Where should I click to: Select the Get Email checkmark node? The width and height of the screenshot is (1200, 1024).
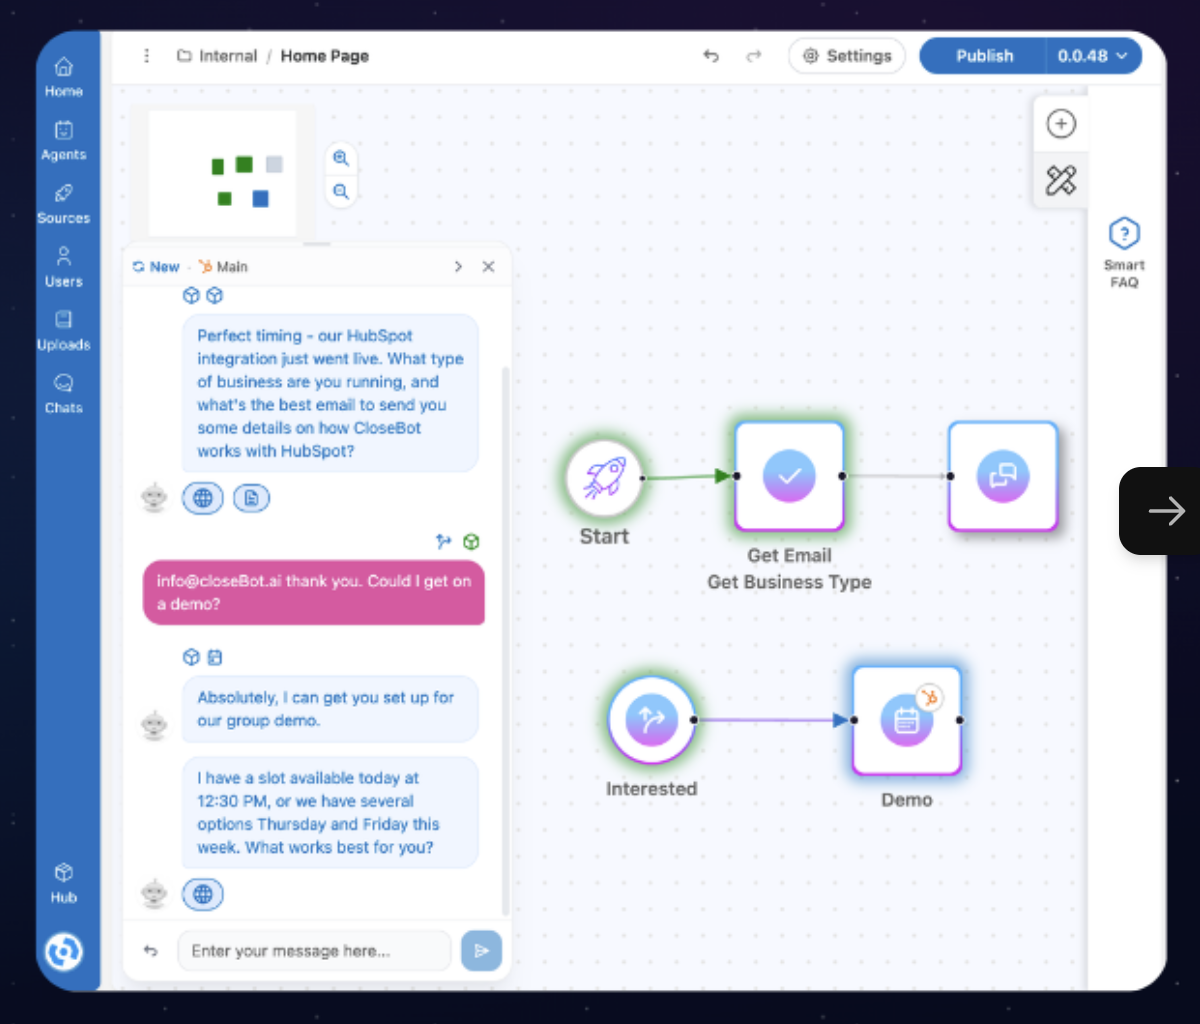pos(789,476)
